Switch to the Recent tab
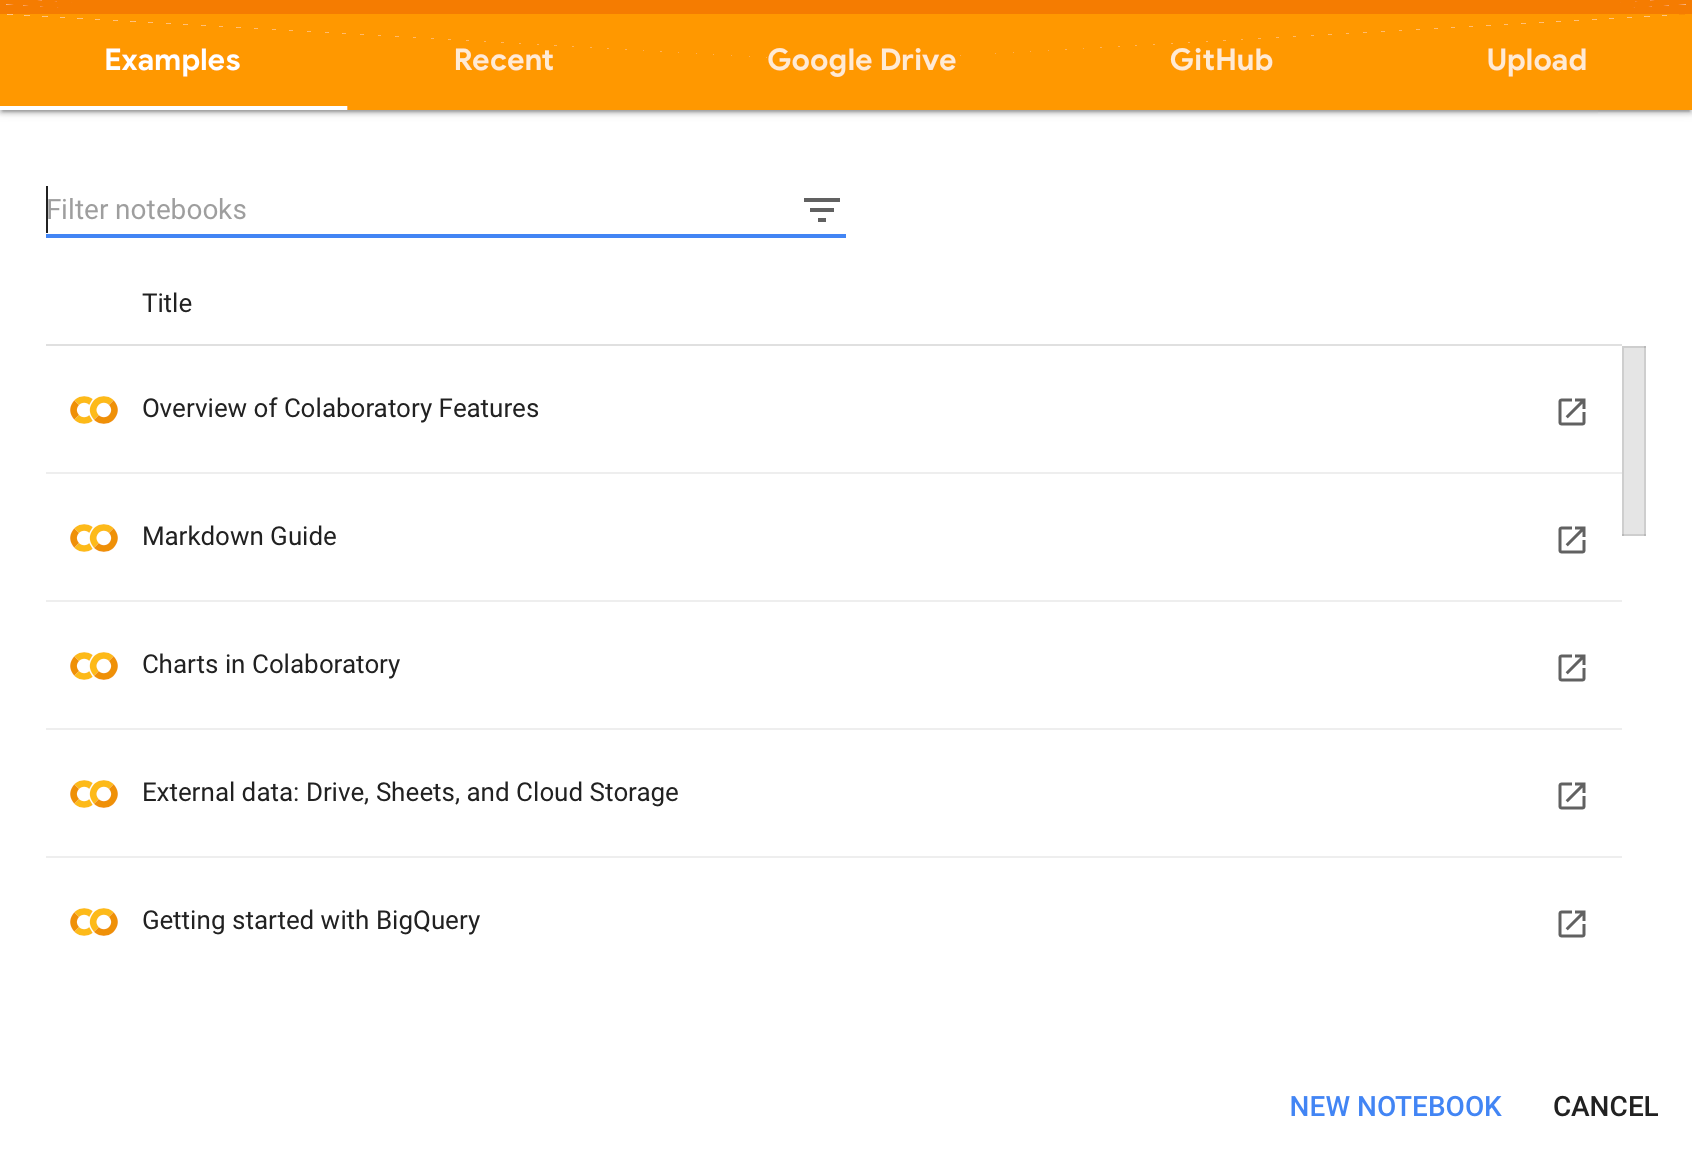1692x1156 pixels. 503,60
